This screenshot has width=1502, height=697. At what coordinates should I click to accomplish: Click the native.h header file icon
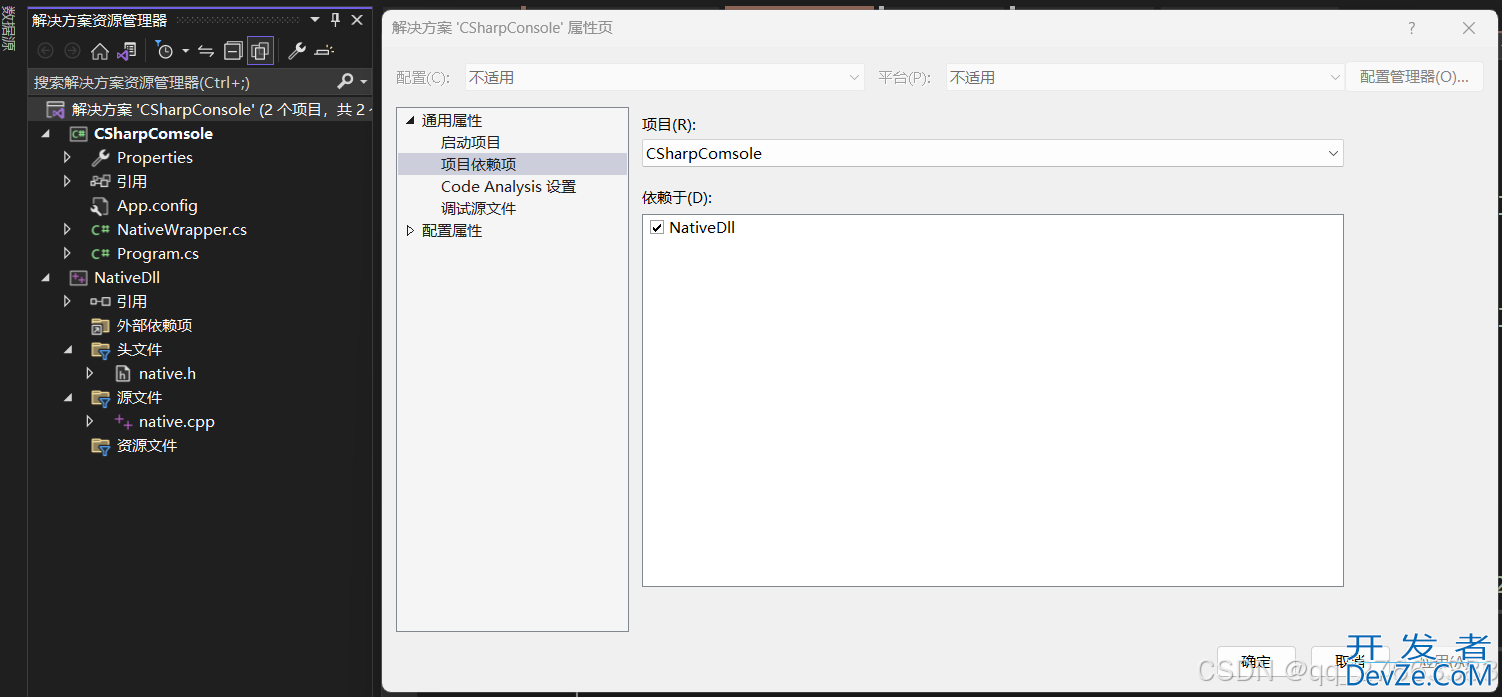123,373
